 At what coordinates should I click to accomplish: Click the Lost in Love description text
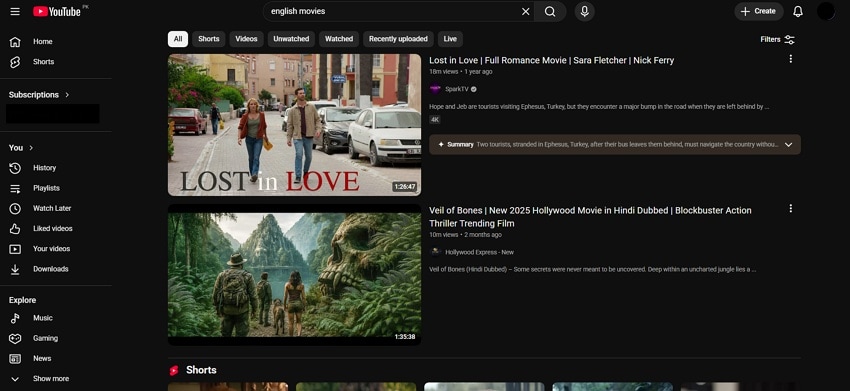tap(599, 107)
